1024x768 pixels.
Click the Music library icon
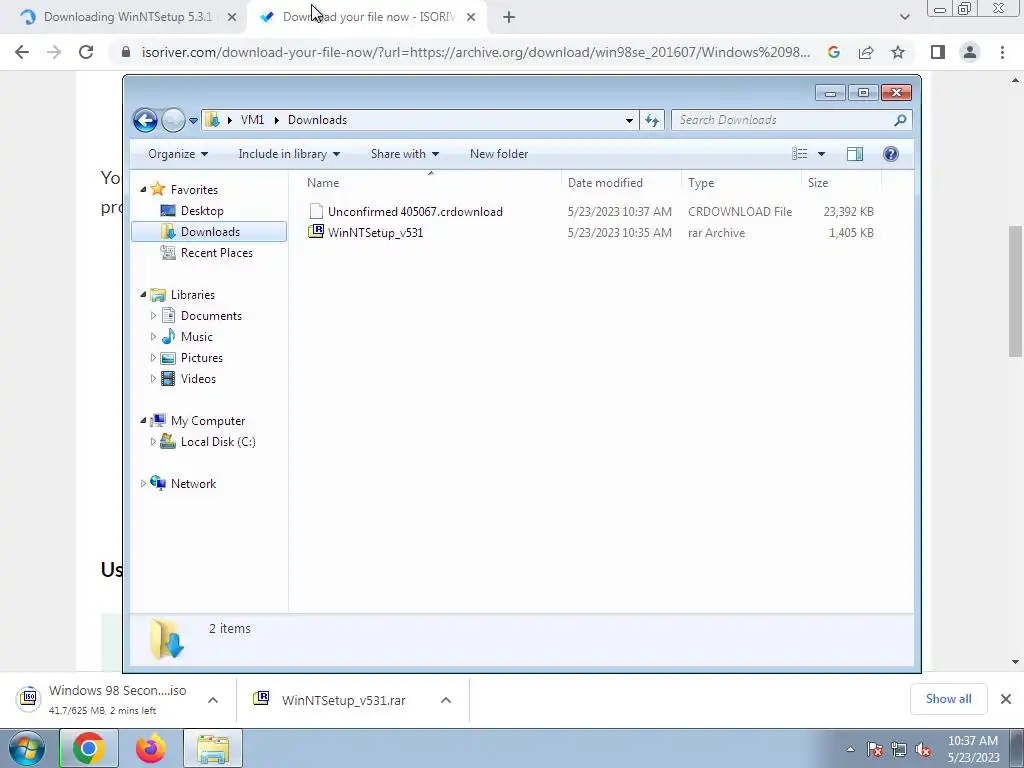pos(168,336)
